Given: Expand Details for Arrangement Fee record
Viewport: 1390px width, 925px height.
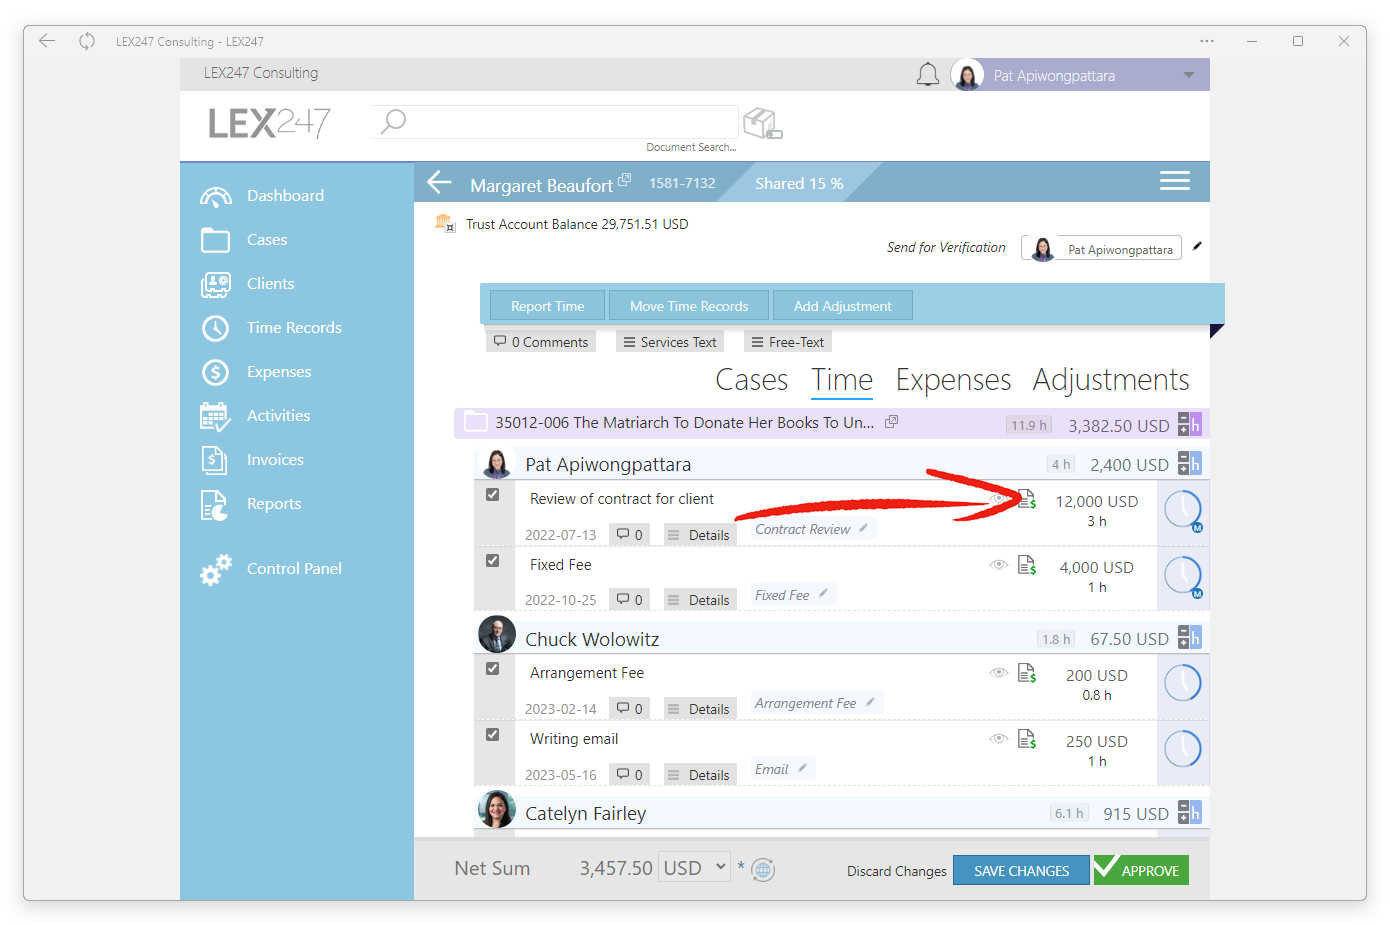Looking at the screenshot, I should tap(699, 709).
